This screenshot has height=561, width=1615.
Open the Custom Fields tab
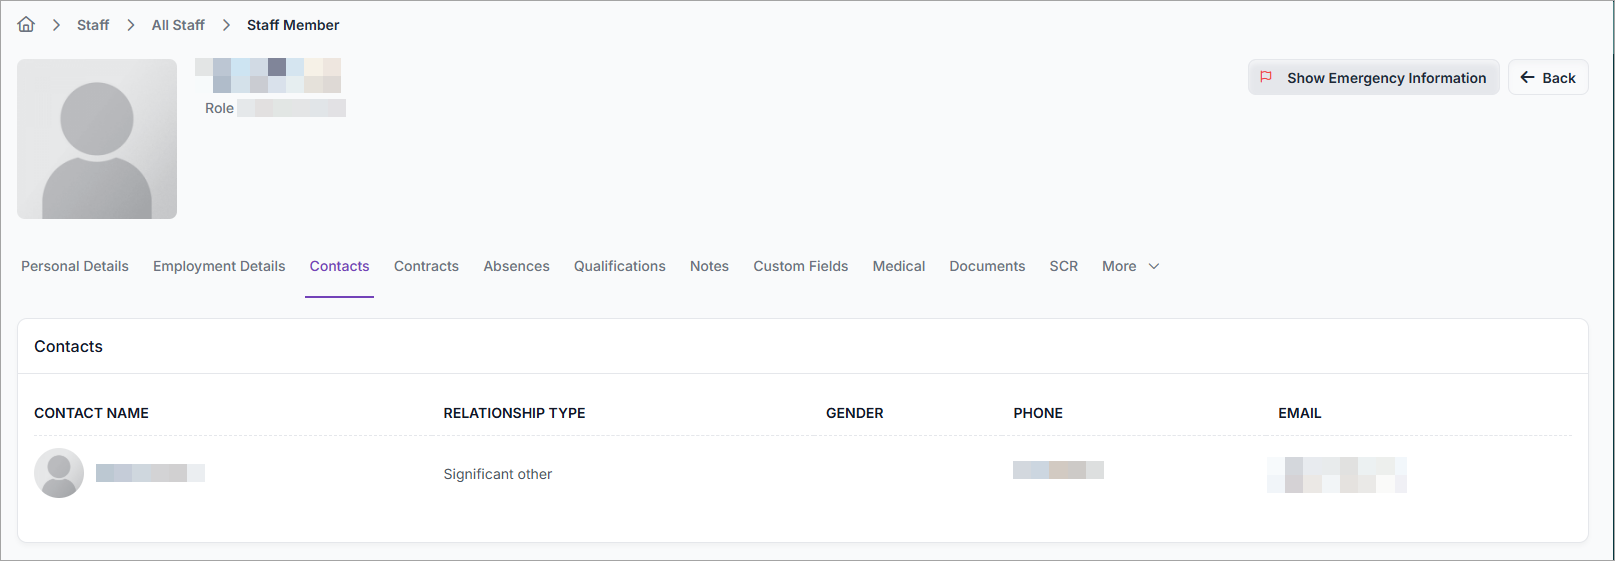pos(800,266)
